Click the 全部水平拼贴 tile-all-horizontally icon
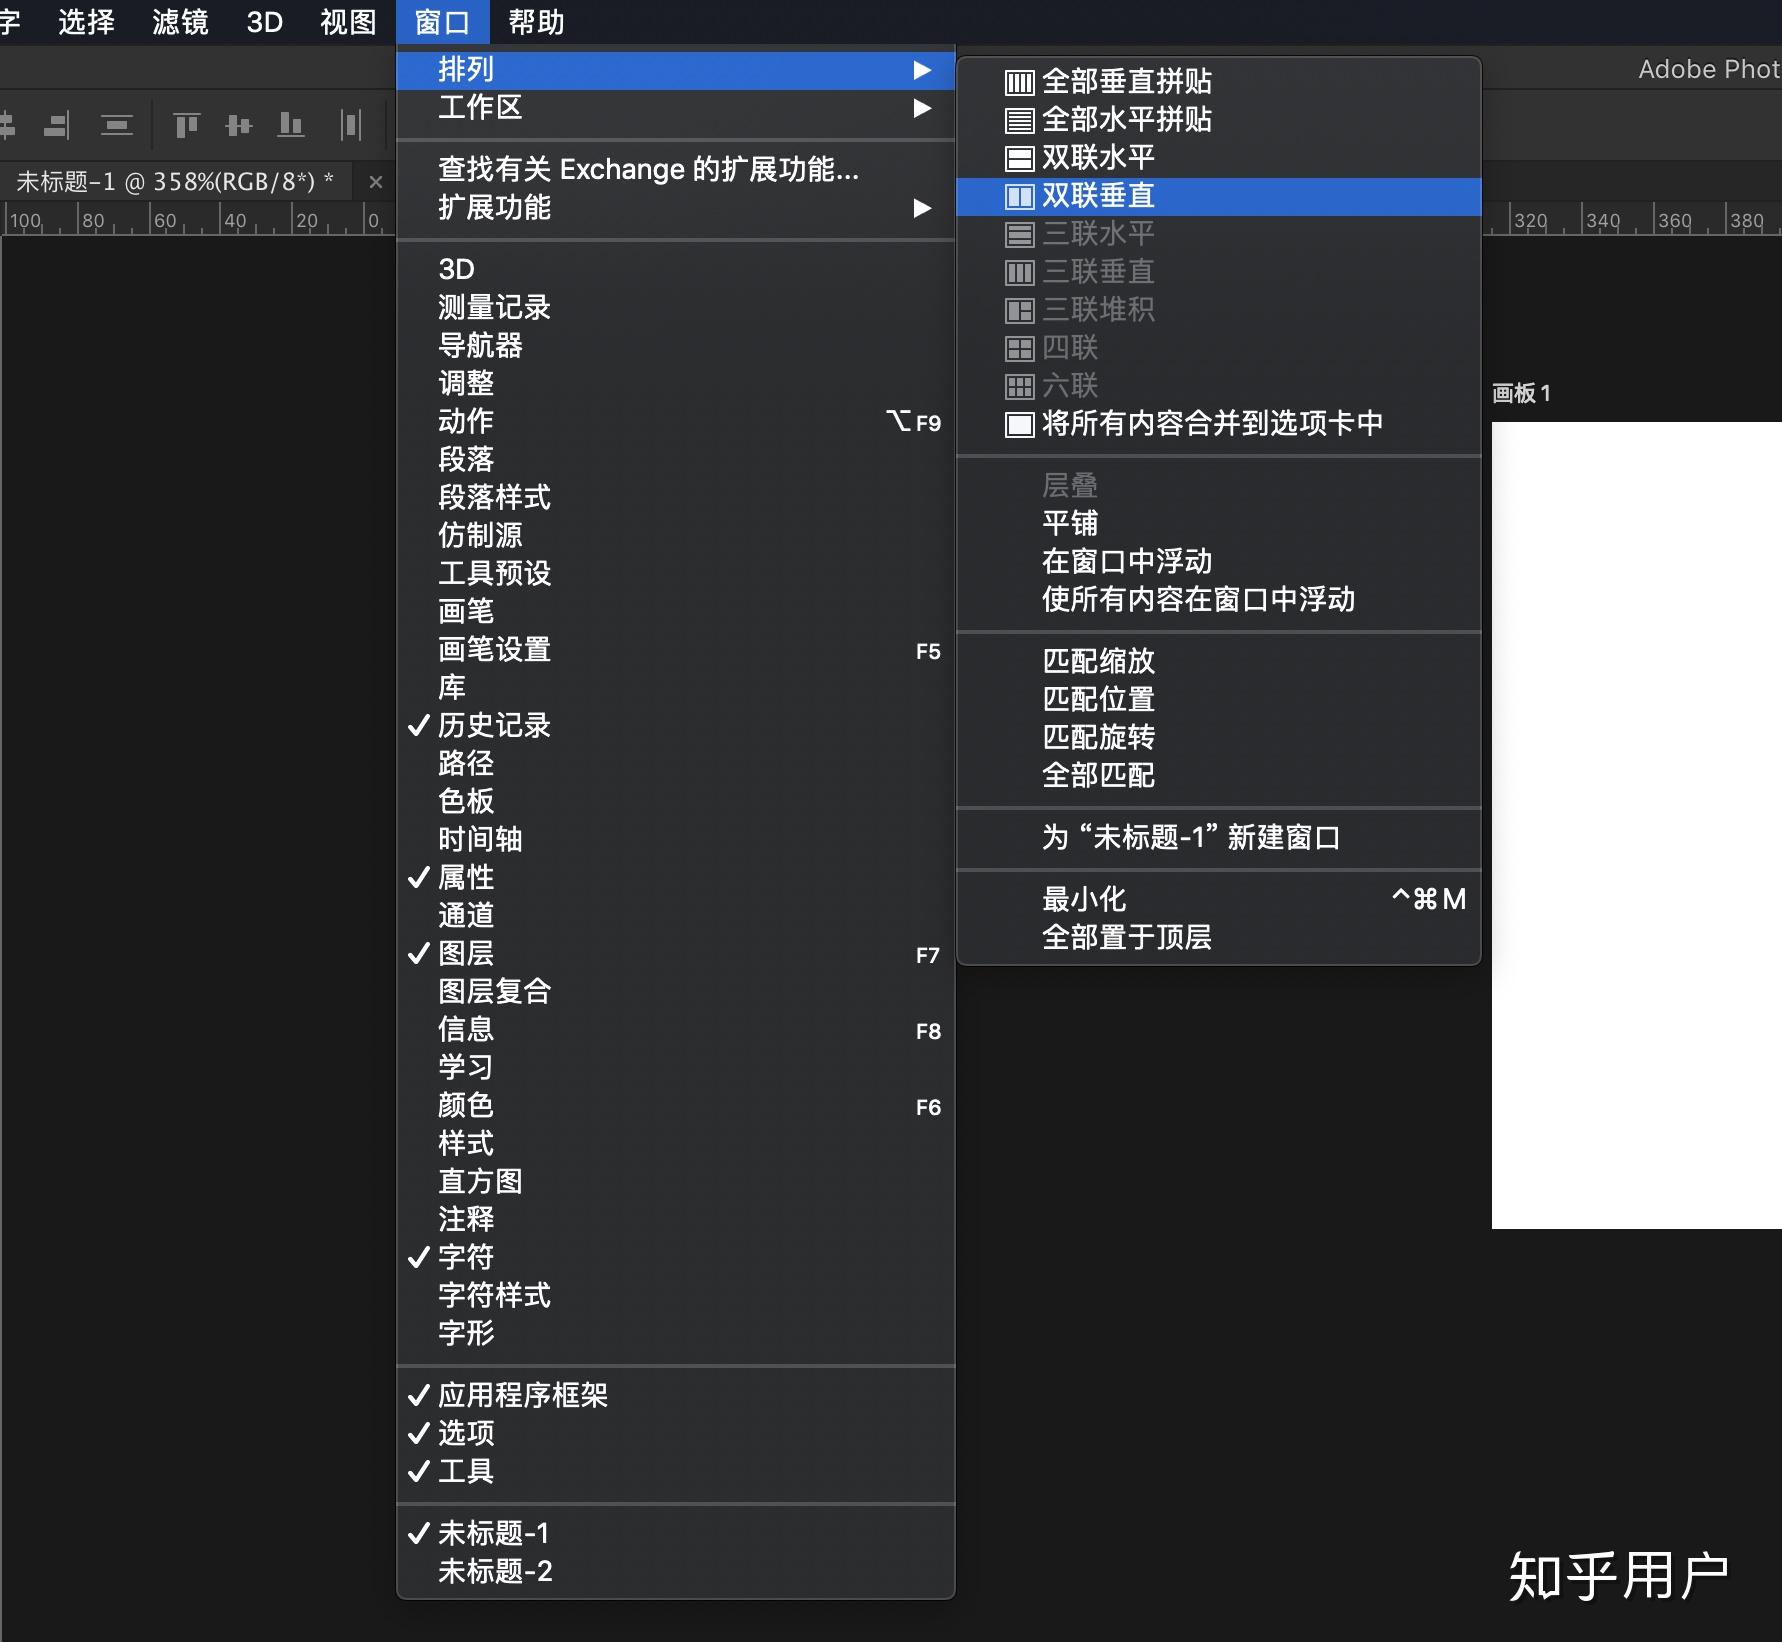The width and height of the screenshot is (1782, 1642). click(1019, 120)
